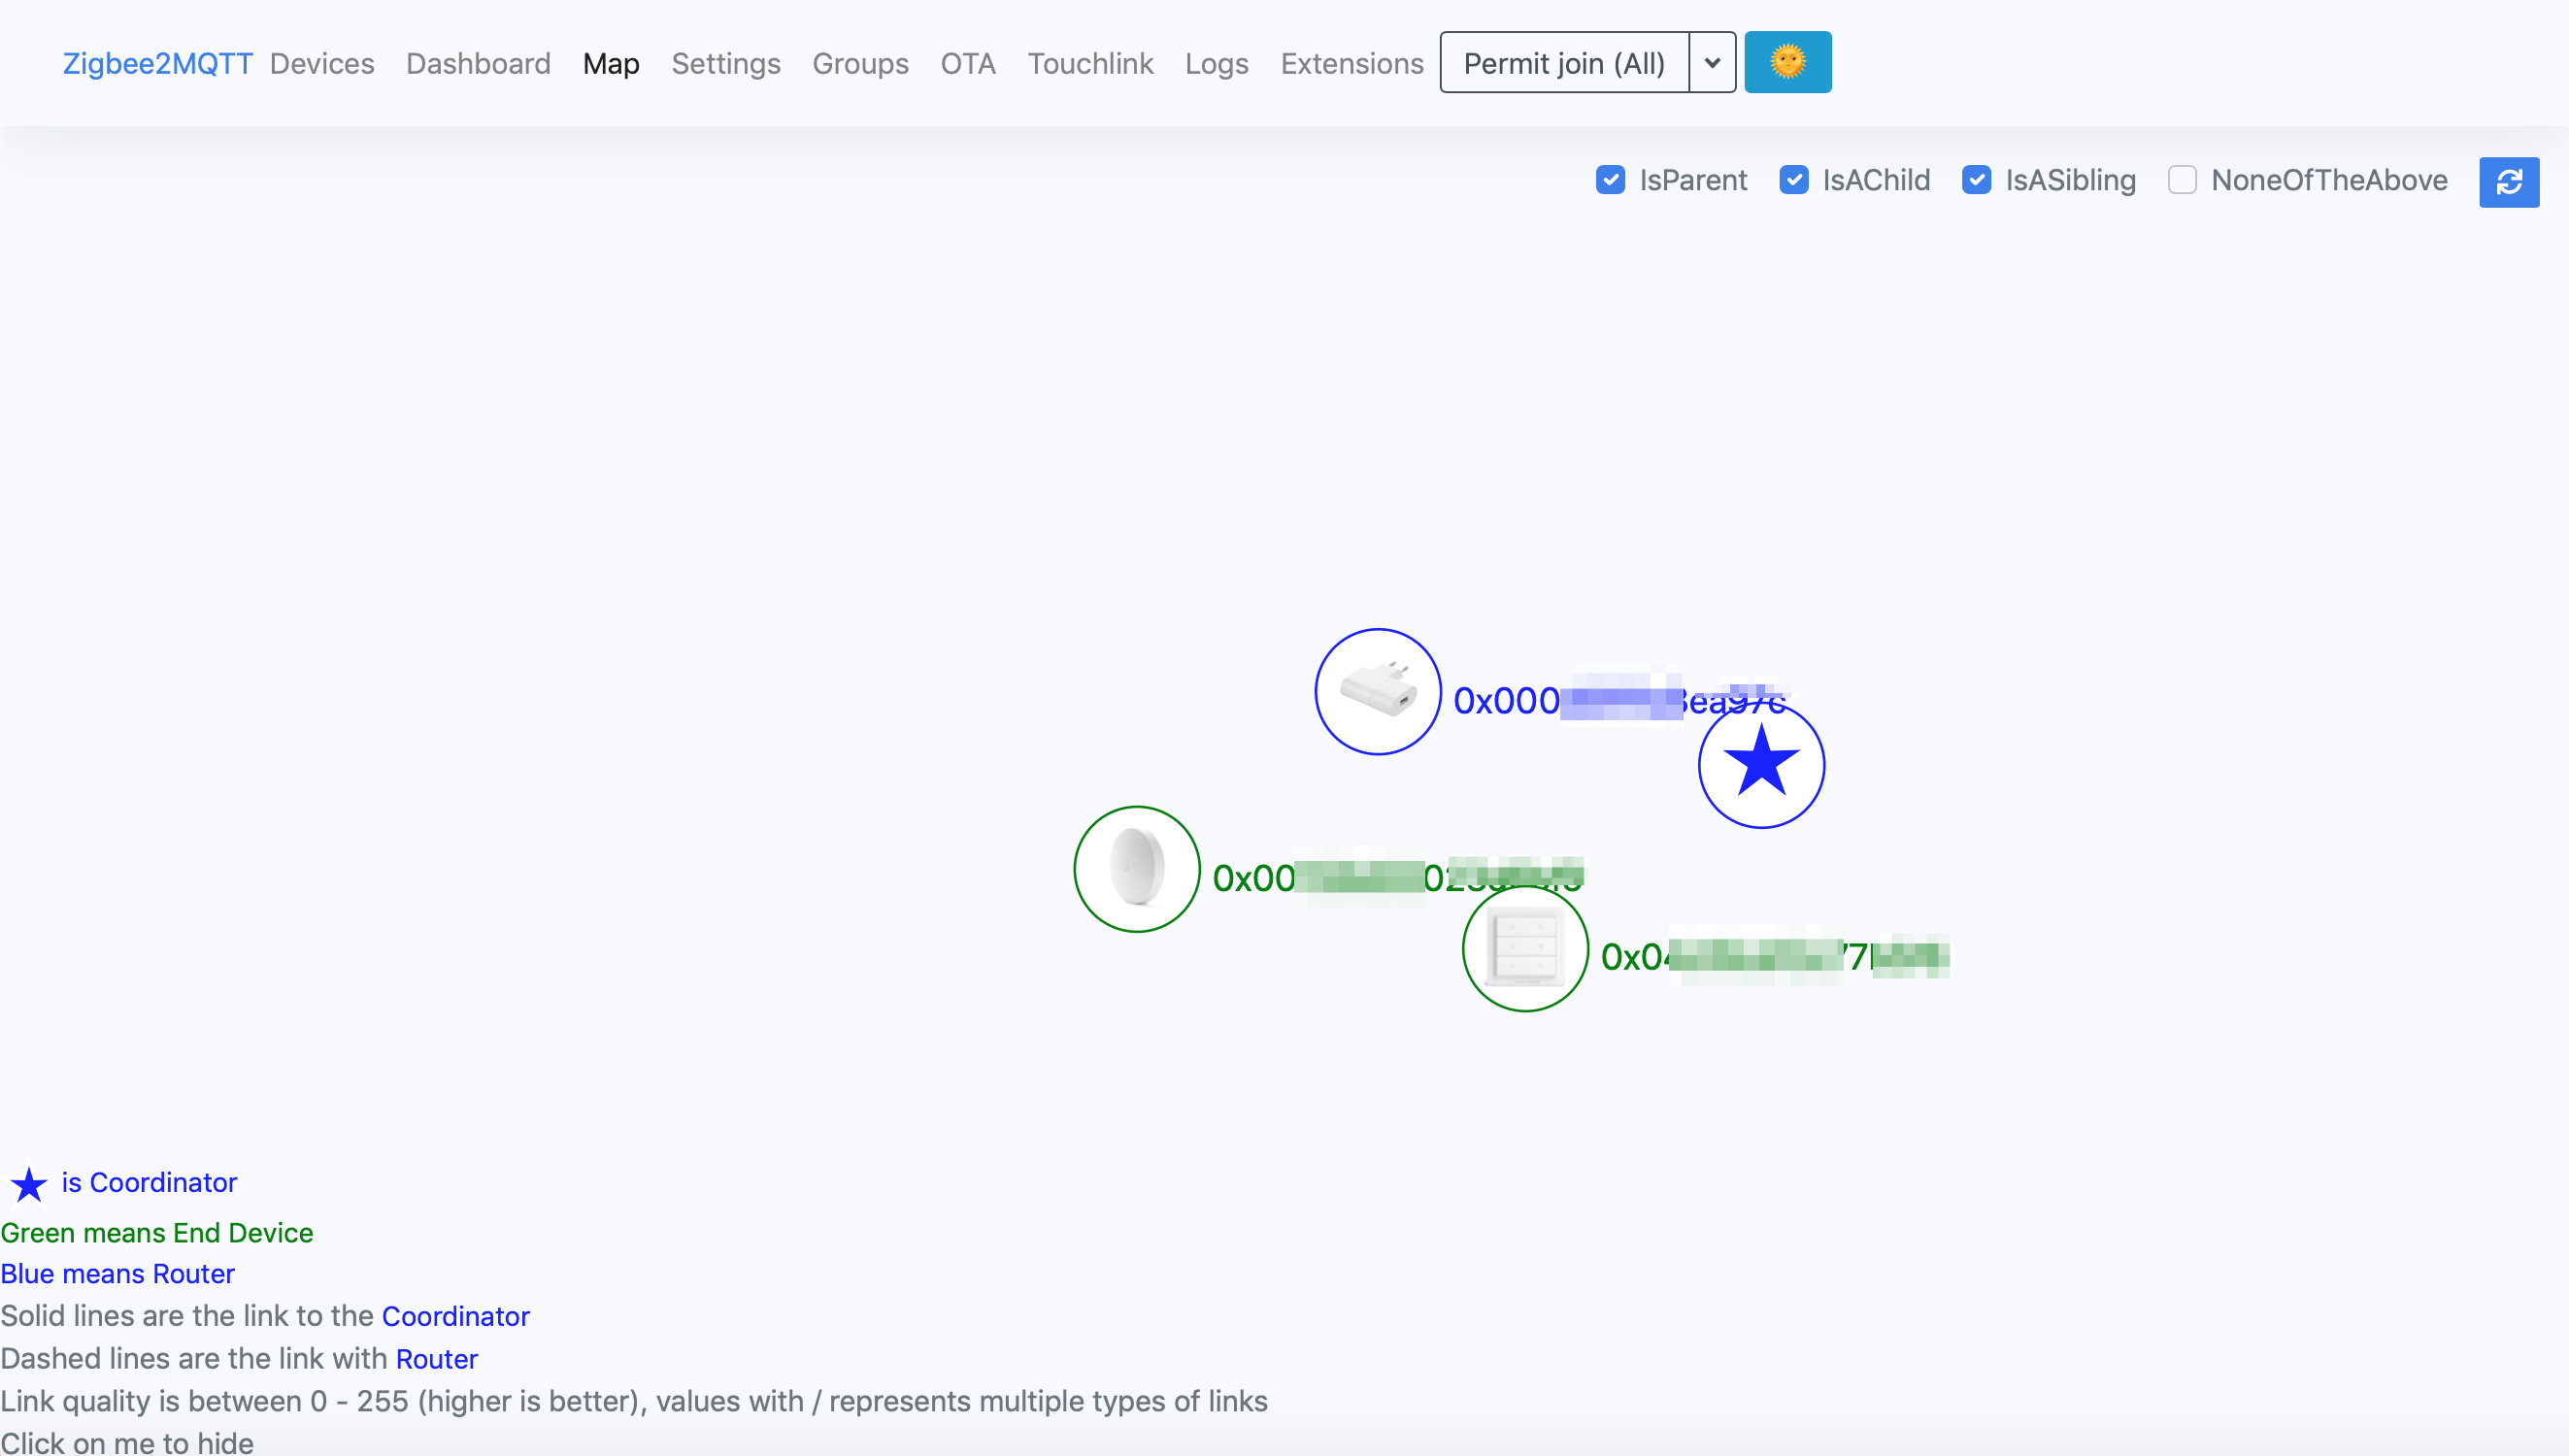Enable the NoneOfTheAbove filter
Image resolution: width=2569 pixels, height=1456 pixels.
click(x=2183, y=180)
